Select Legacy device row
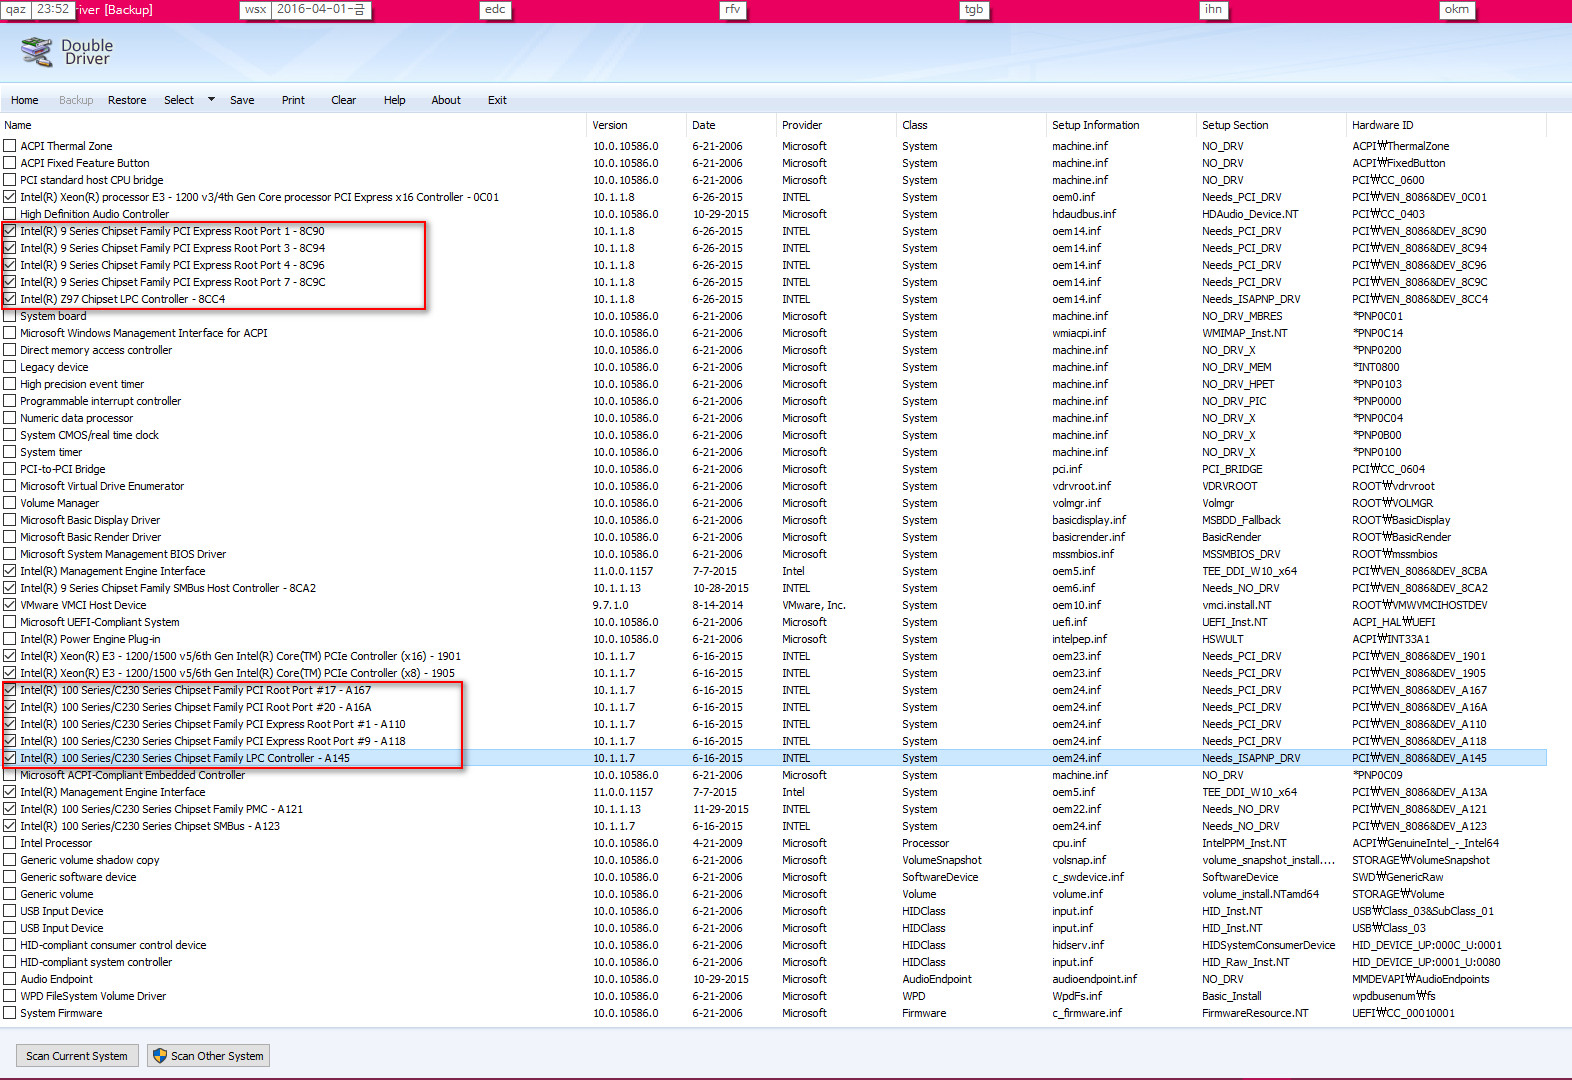 point(773,367)
